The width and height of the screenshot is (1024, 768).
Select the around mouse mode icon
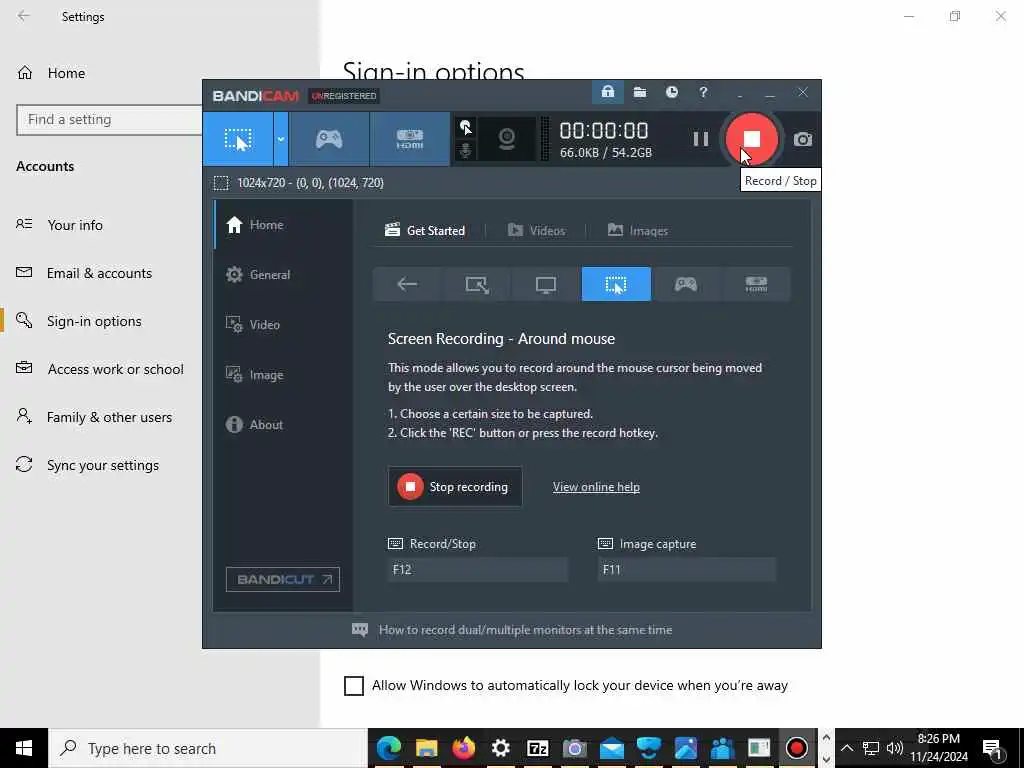[x=616, y=284]
